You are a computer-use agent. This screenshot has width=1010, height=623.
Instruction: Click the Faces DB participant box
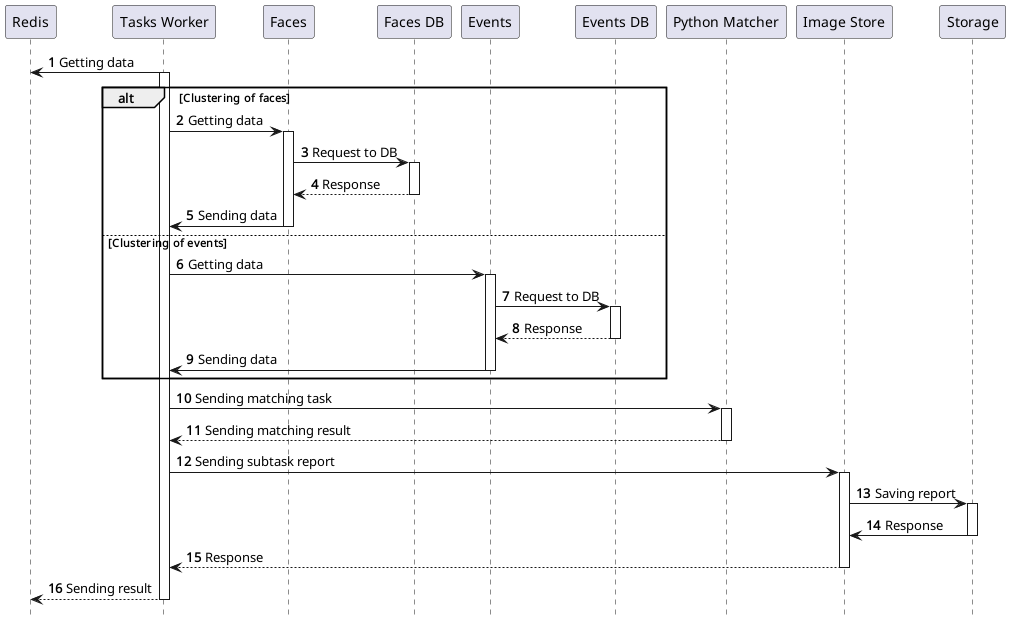coord(413,21)
